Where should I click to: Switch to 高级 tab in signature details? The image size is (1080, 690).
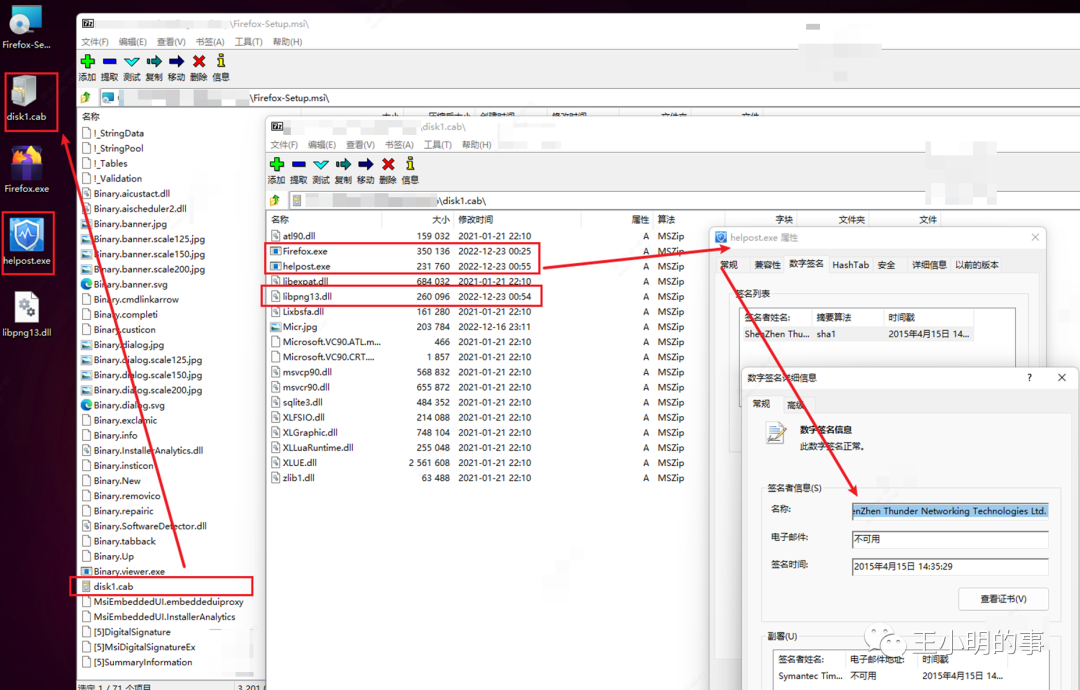[x=796, y=405]
